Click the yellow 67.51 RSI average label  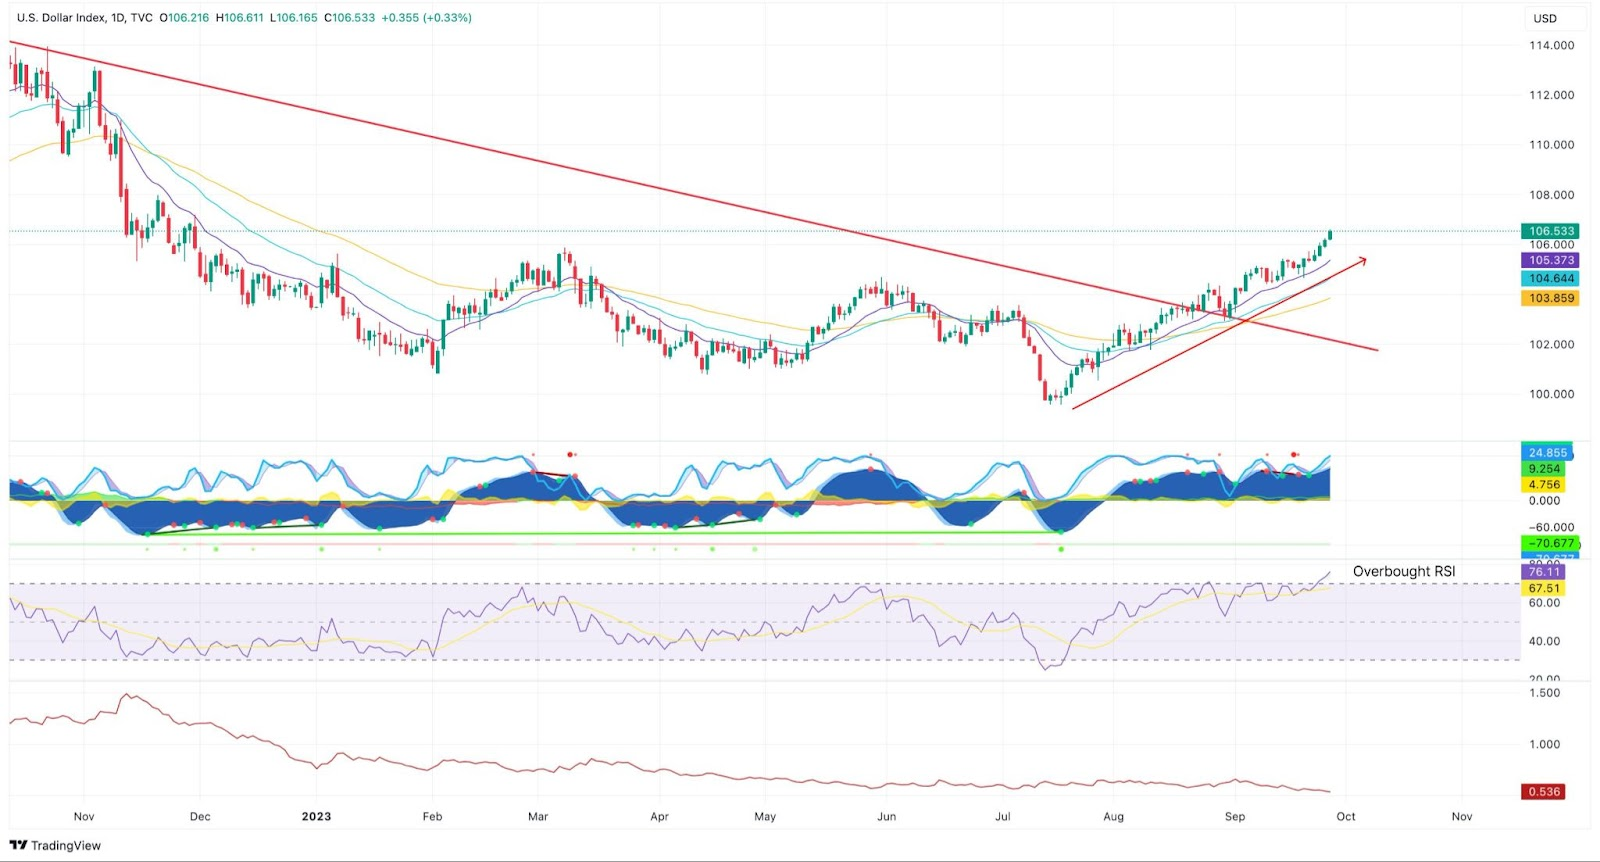[x=1544, y=588]
